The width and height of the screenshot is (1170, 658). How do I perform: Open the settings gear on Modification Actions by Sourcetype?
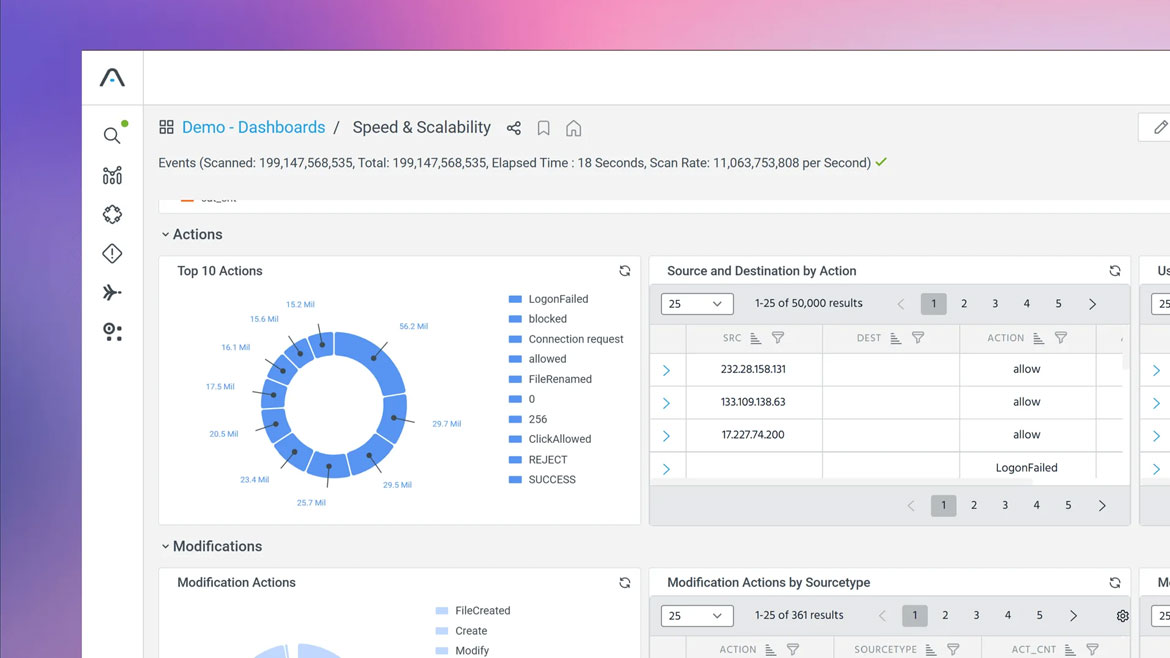point(1122,616)
